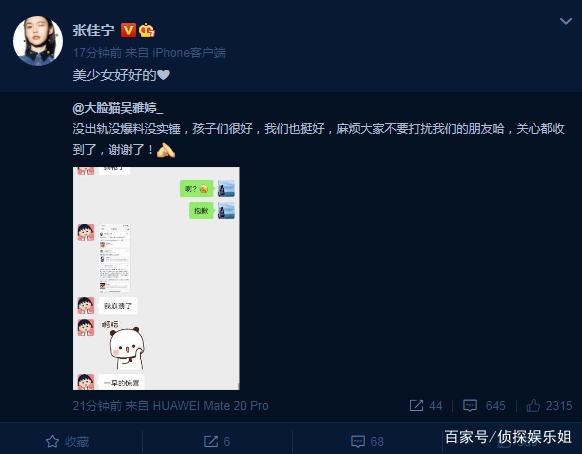Click the bottom repost button showing 6

pos(217,441)
